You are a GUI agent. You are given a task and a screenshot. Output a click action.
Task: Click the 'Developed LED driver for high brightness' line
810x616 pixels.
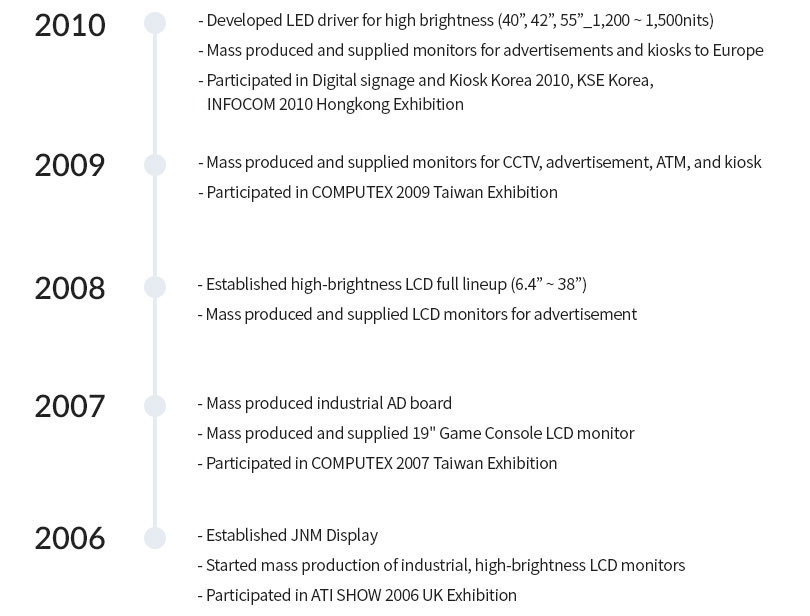(456, 21)
